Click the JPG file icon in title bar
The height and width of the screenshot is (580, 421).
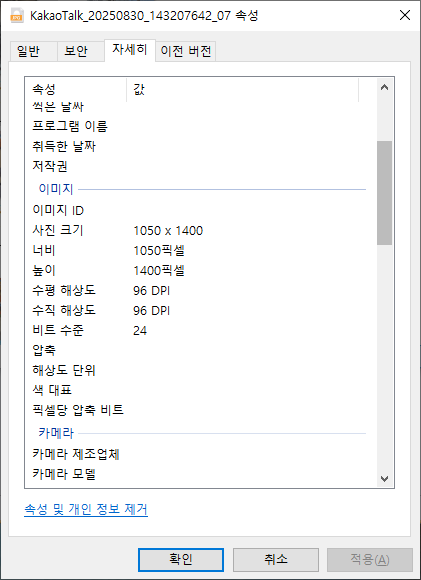click(x=17, y=16)
